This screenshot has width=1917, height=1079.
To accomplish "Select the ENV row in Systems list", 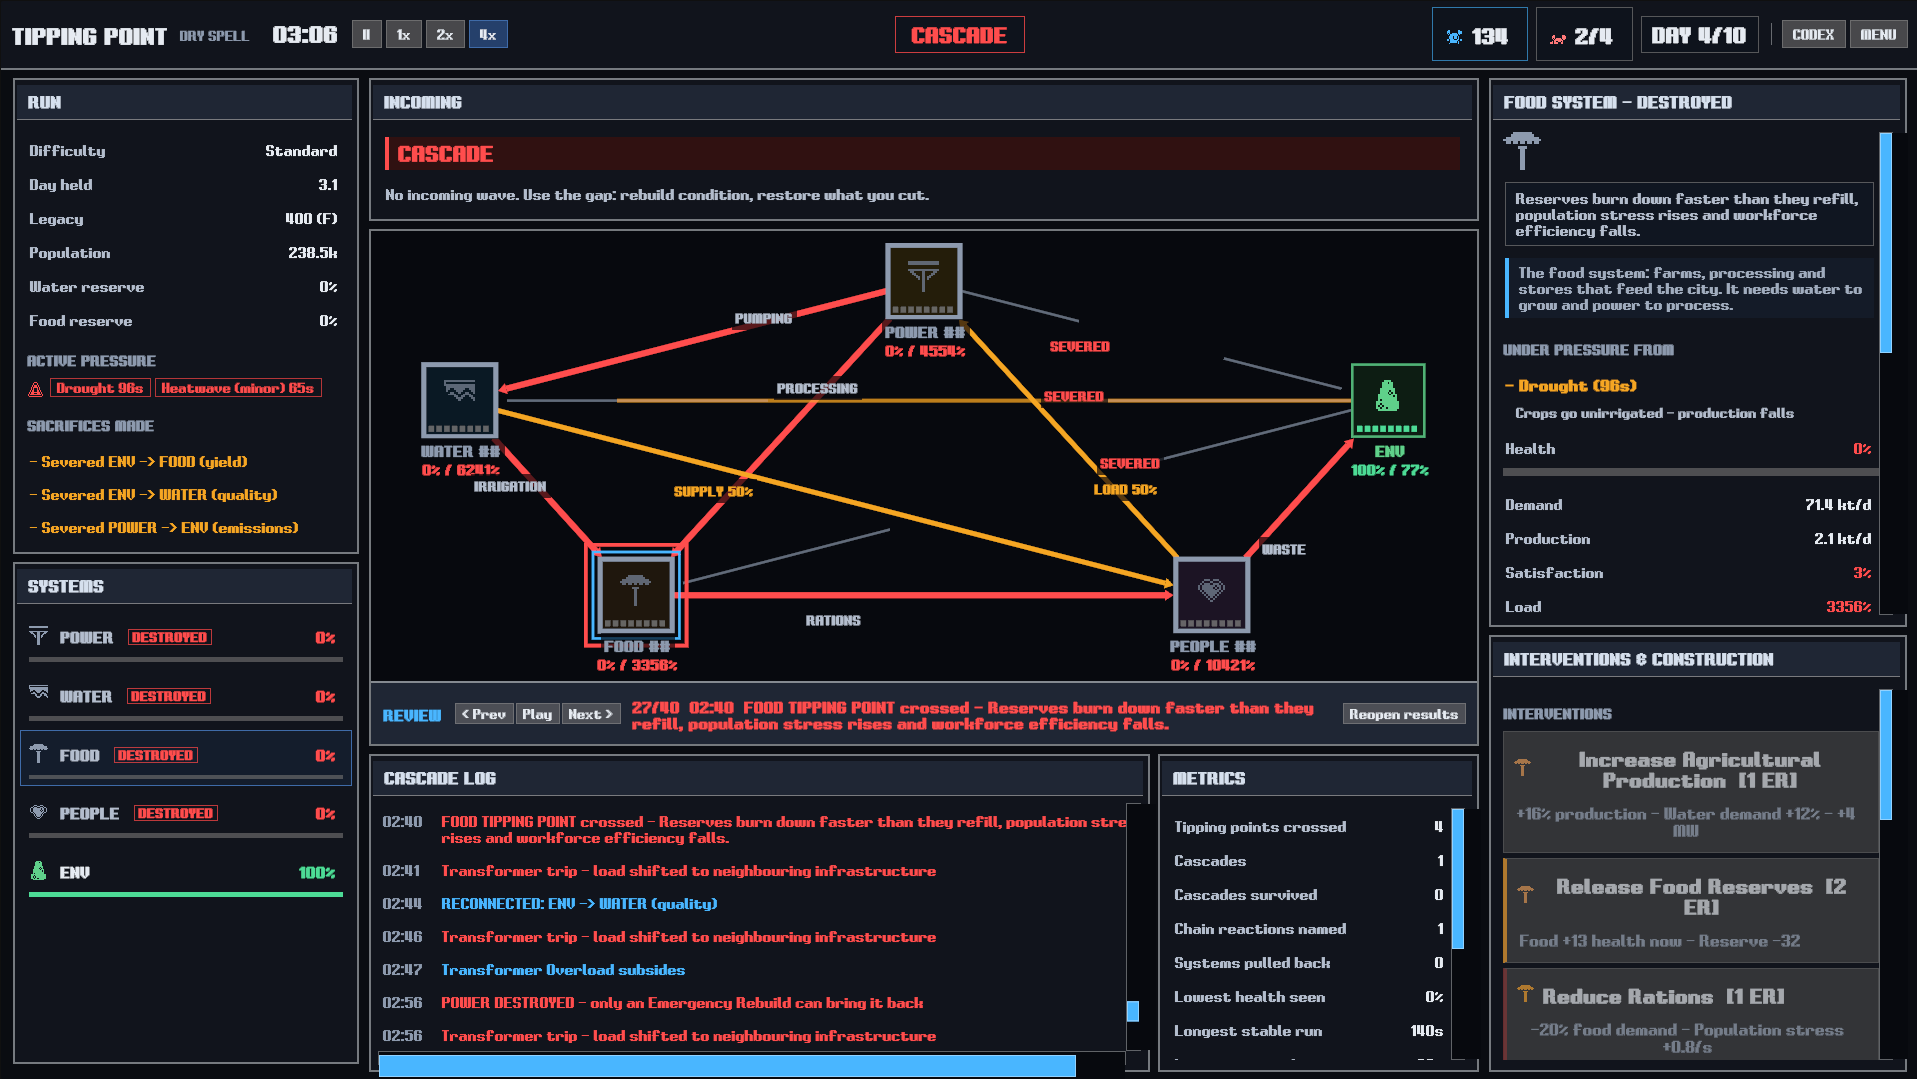I will pyautogui.click(x=186, y=875).
